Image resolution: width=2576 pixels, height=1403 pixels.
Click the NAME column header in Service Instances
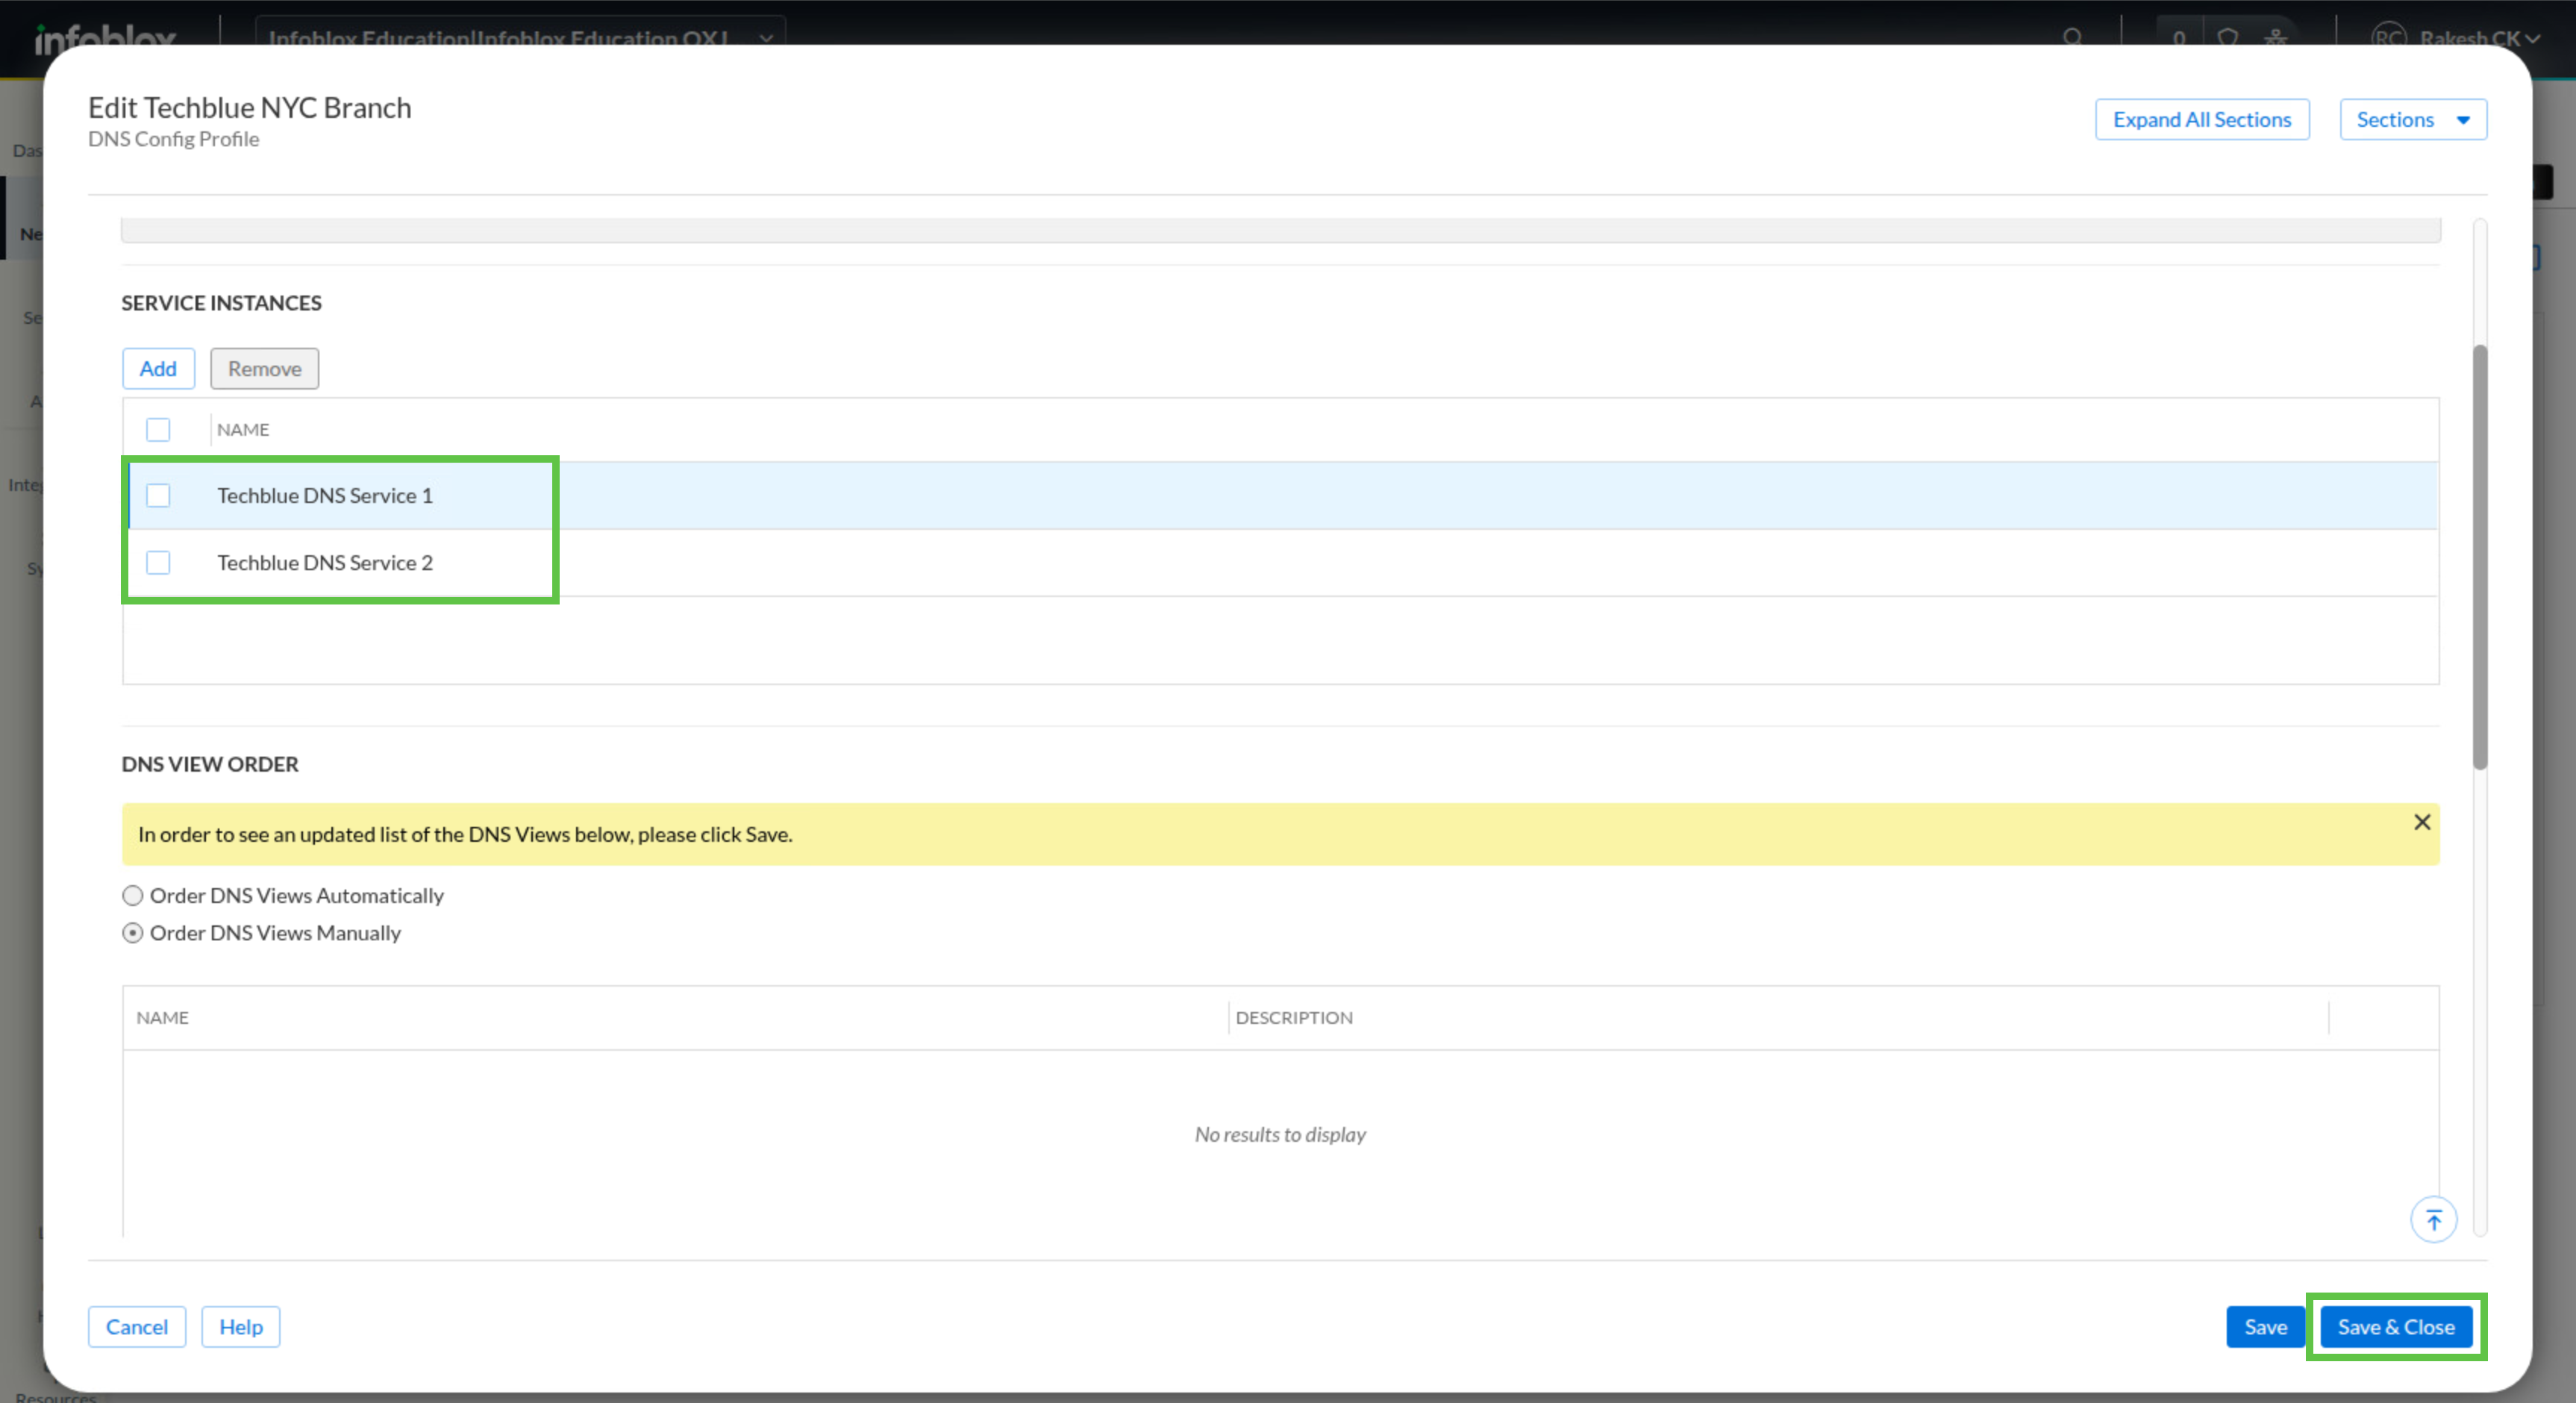point(243,429)
